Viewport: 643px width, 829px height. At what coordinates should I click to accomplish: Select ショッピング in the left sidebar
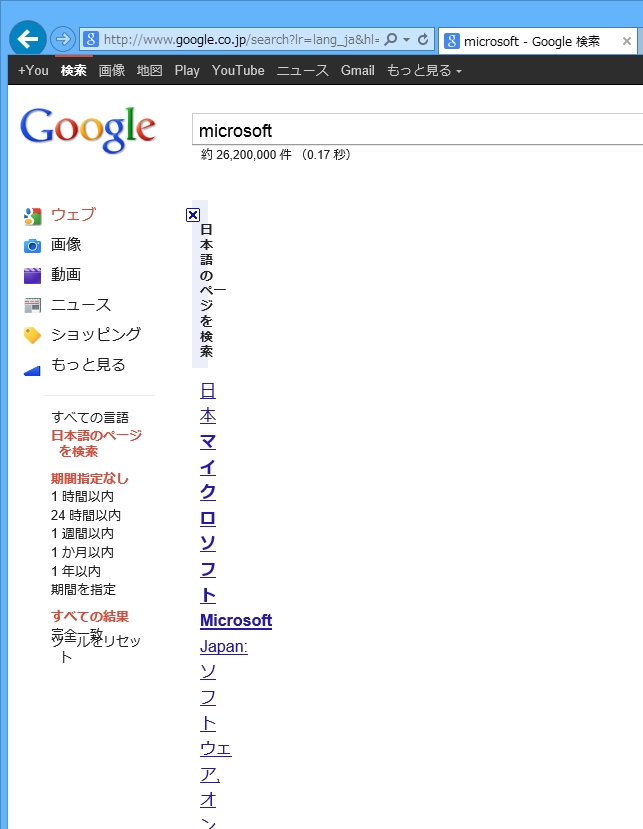click(x=96, y=334)
